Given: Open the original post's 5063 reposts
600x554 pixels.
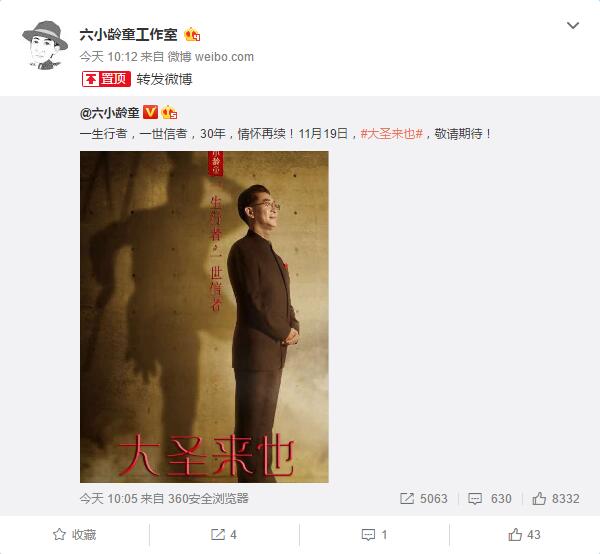Looking at the screenshot, I should coord(424,499).
